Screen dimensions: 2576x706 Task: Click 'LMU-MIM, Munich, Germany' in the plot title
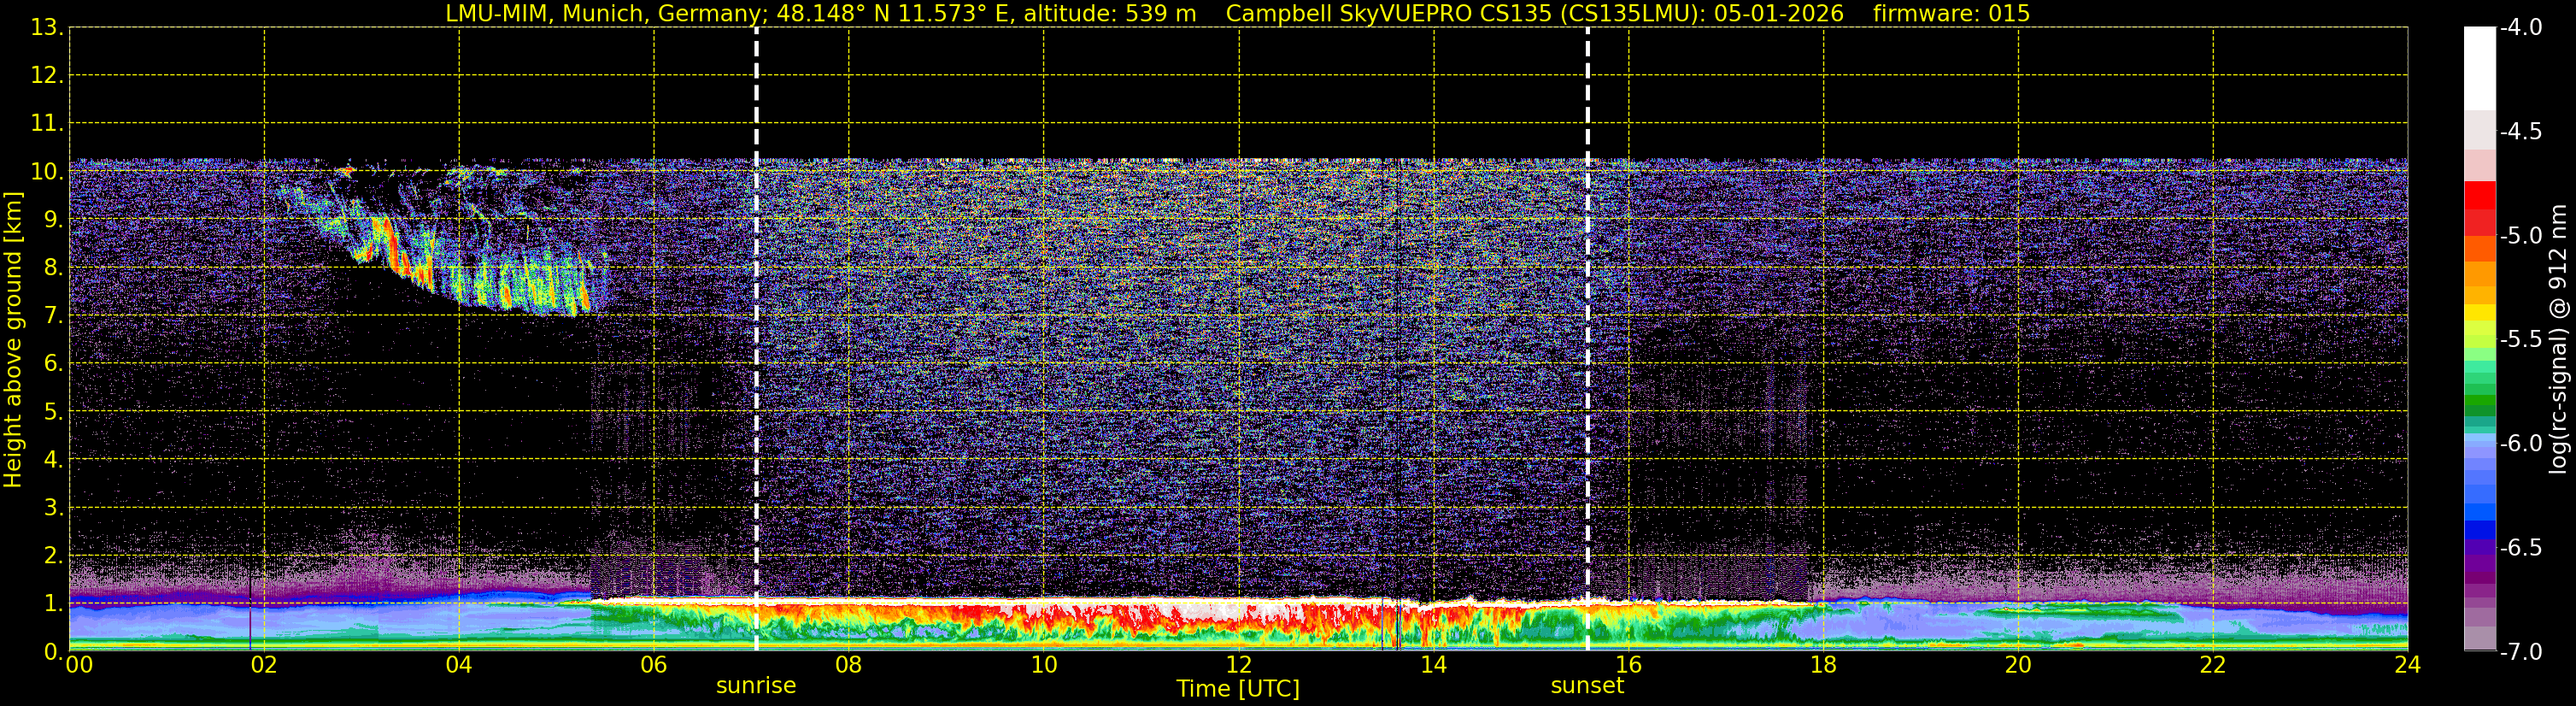tap(604, 14)
